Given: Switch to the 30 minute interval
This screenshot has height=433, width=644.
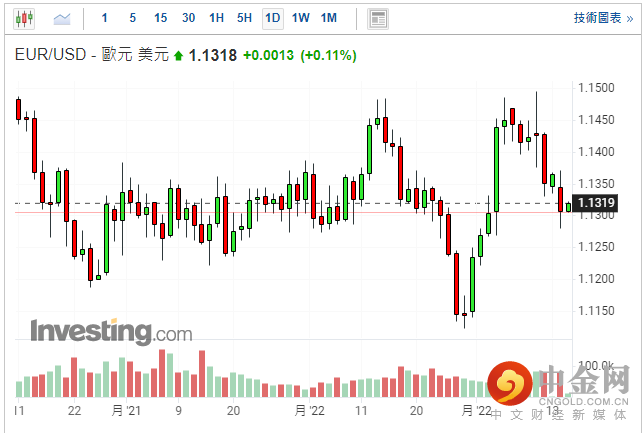Looking at the screenshot, I should [x=189, y=18].
